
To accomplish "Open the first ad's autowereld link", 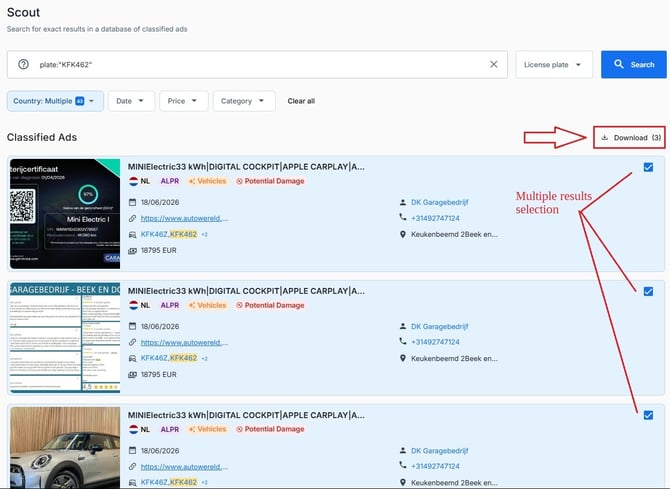I will pos(184,218).
